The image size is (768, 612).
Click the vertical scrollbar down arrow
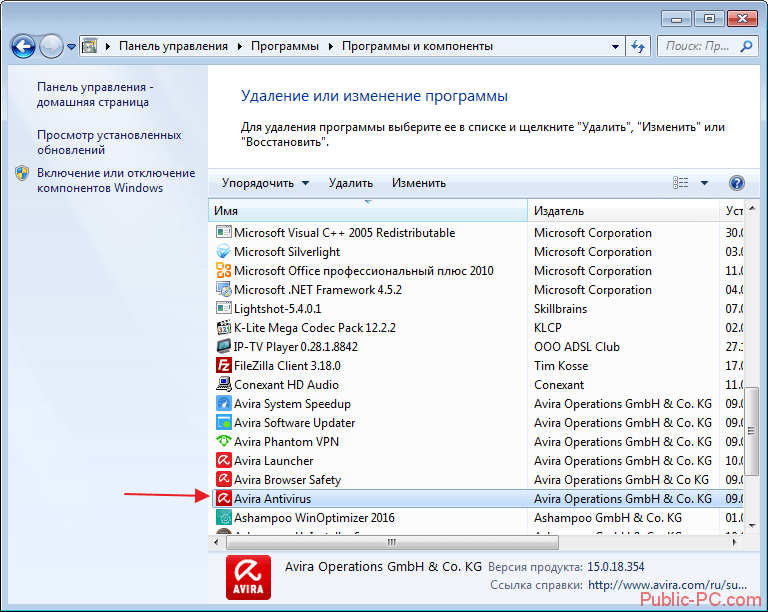pyautogui.click(x=752, y=526)
